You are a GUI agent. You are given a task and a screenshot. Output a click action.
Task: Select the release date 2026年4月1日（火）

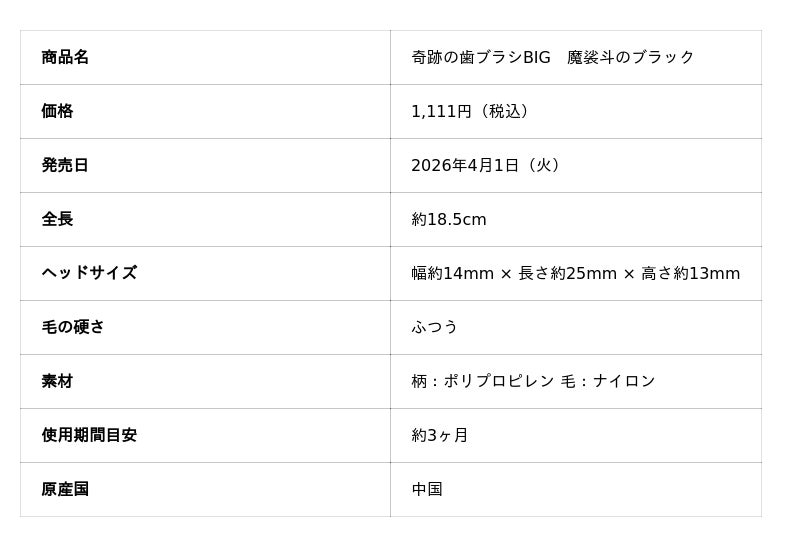489,166
